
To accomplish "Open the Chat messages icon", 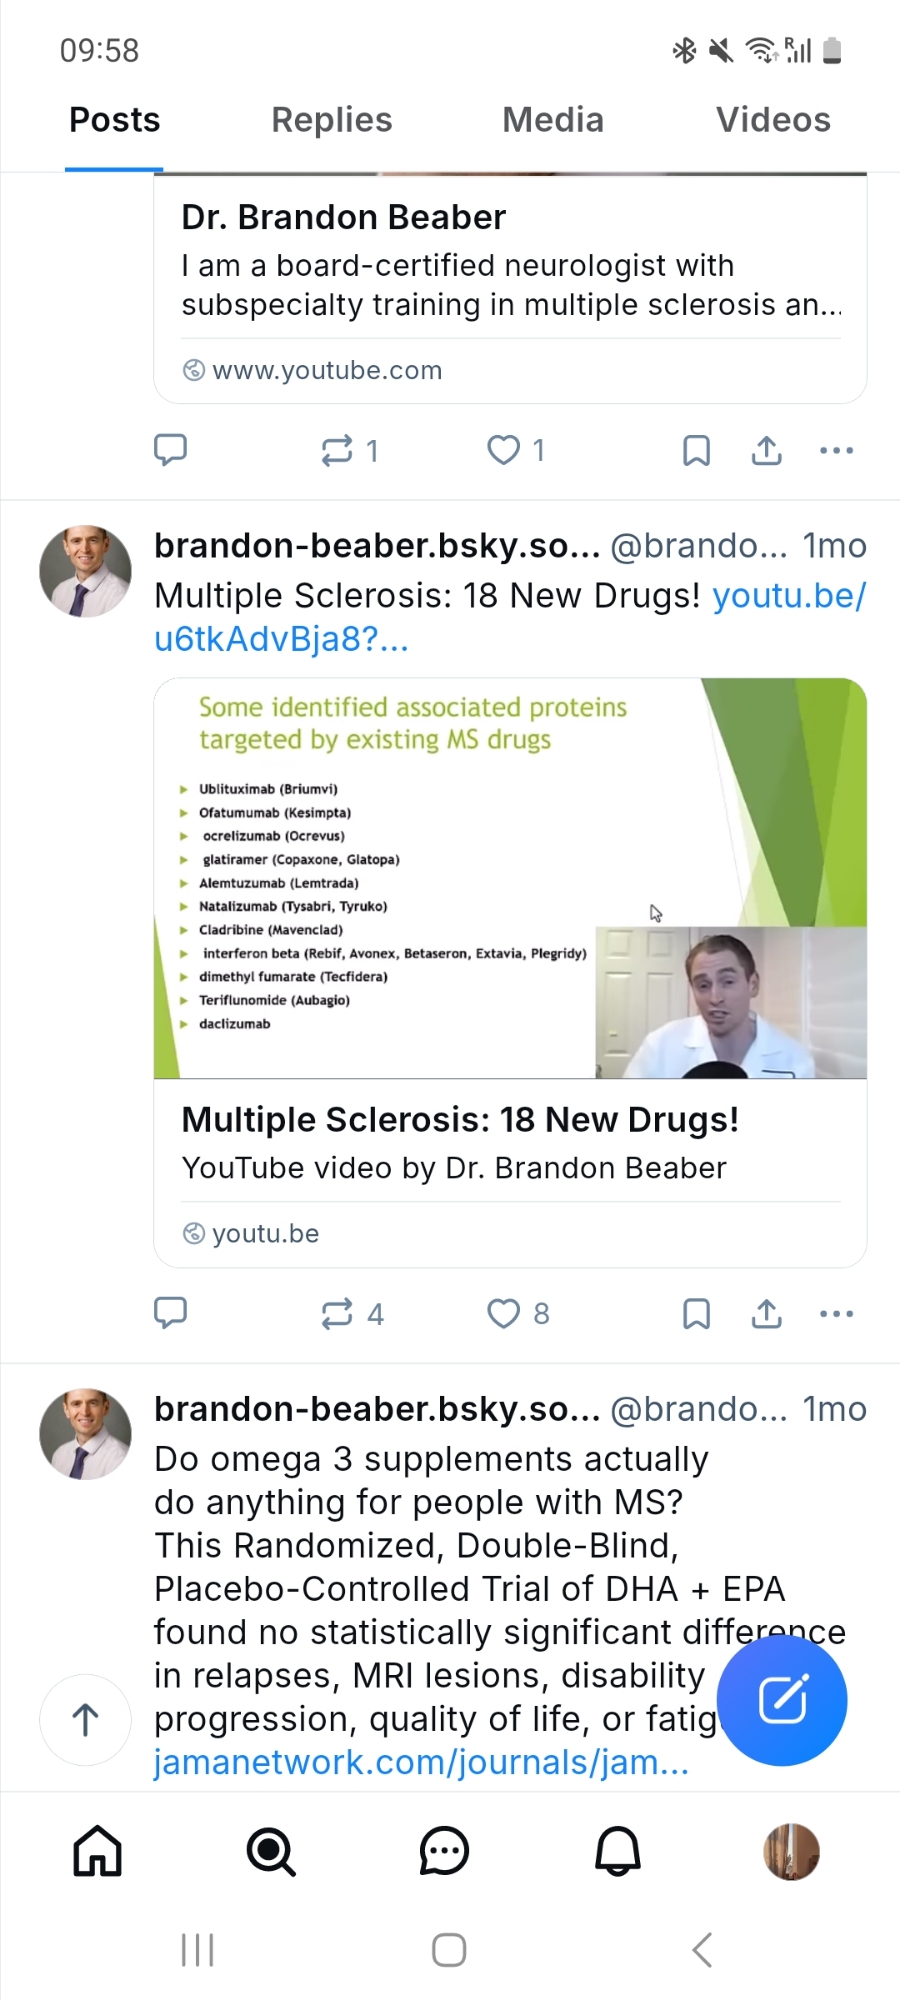I will coord(444,1851).
